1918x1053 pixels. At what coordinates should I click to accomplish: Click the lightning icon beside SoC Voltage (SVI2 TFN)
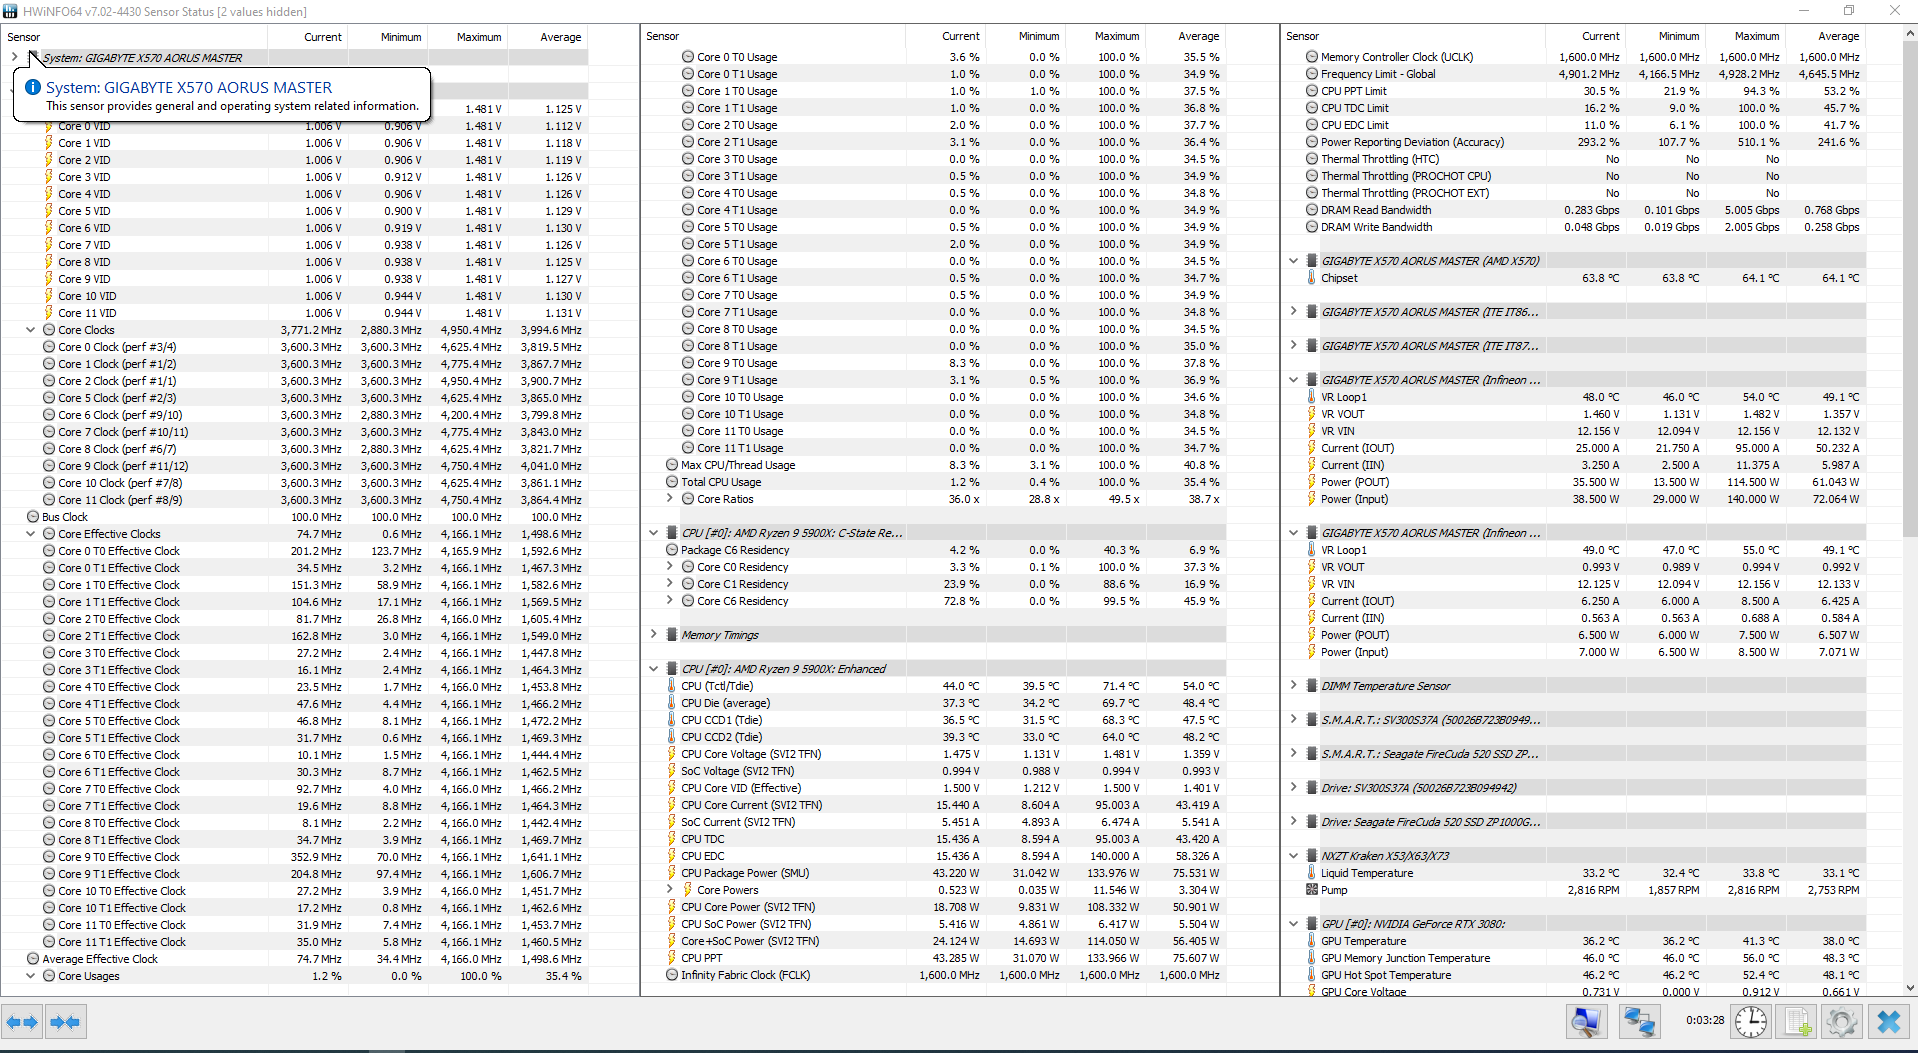pos(672,771)
